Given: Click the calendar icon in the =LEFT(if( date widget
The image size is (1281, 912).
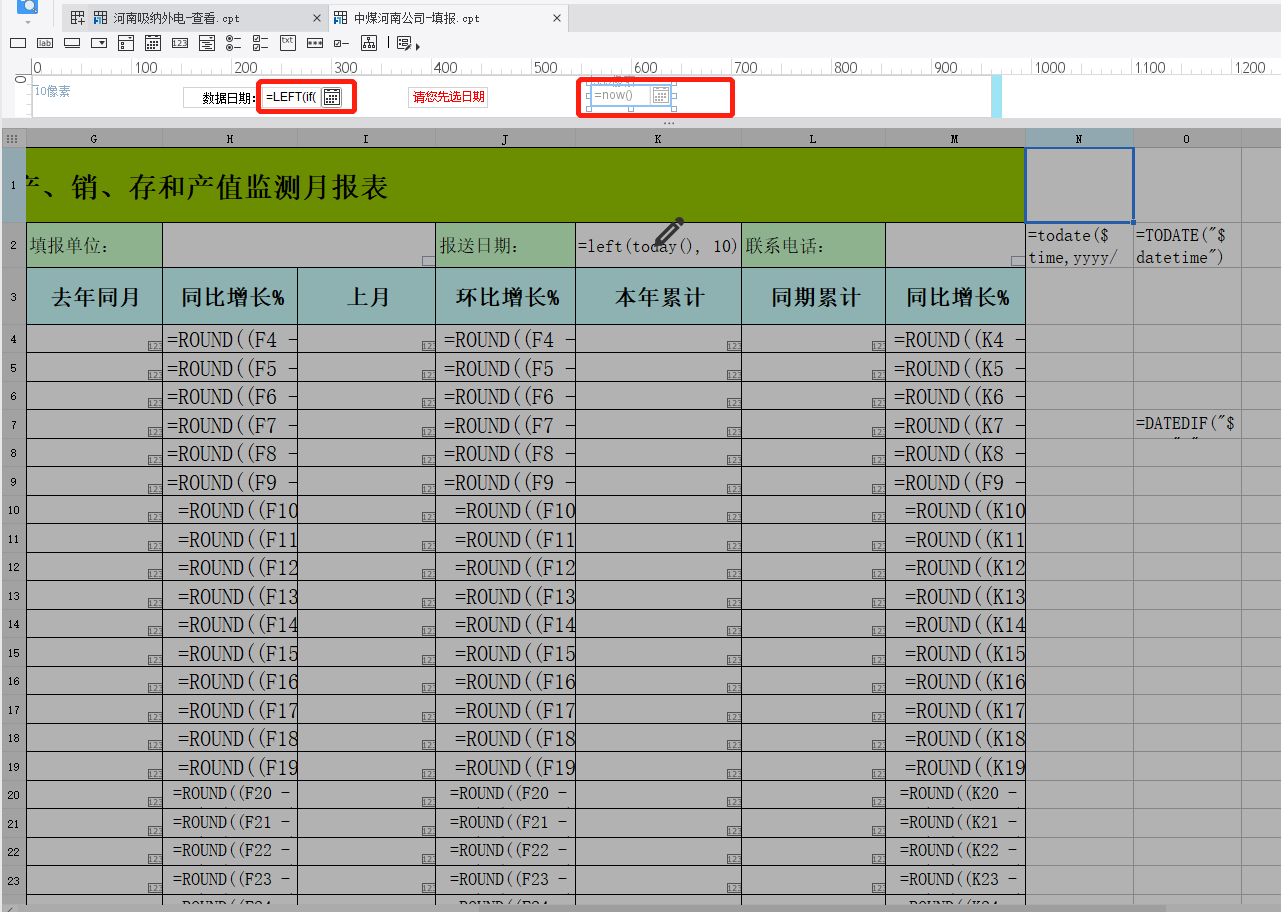Looking at the screenshot, I should pos(332,97).
